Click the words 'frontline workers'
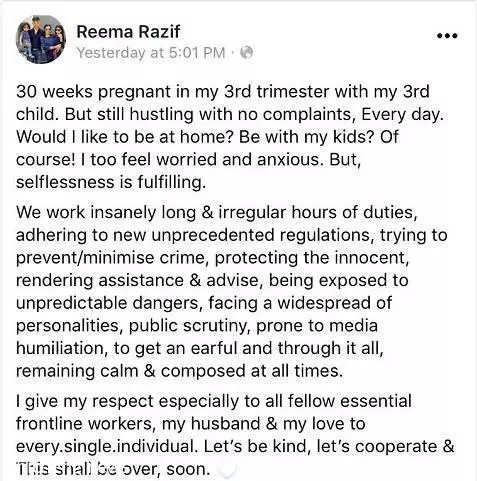The height and width of the screenshot is (481, 477). tap(86, 424)
